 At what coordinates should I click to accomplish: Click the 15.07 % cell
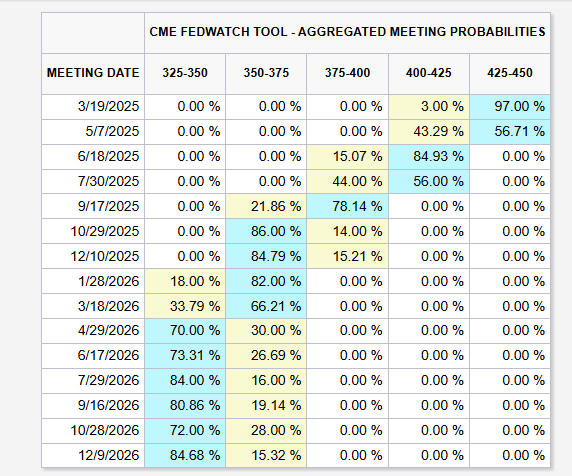[347, 156]
